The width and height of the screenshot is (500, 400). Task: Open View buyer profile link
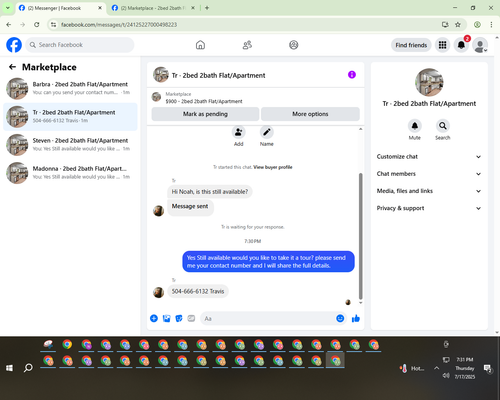click(273, 167)
